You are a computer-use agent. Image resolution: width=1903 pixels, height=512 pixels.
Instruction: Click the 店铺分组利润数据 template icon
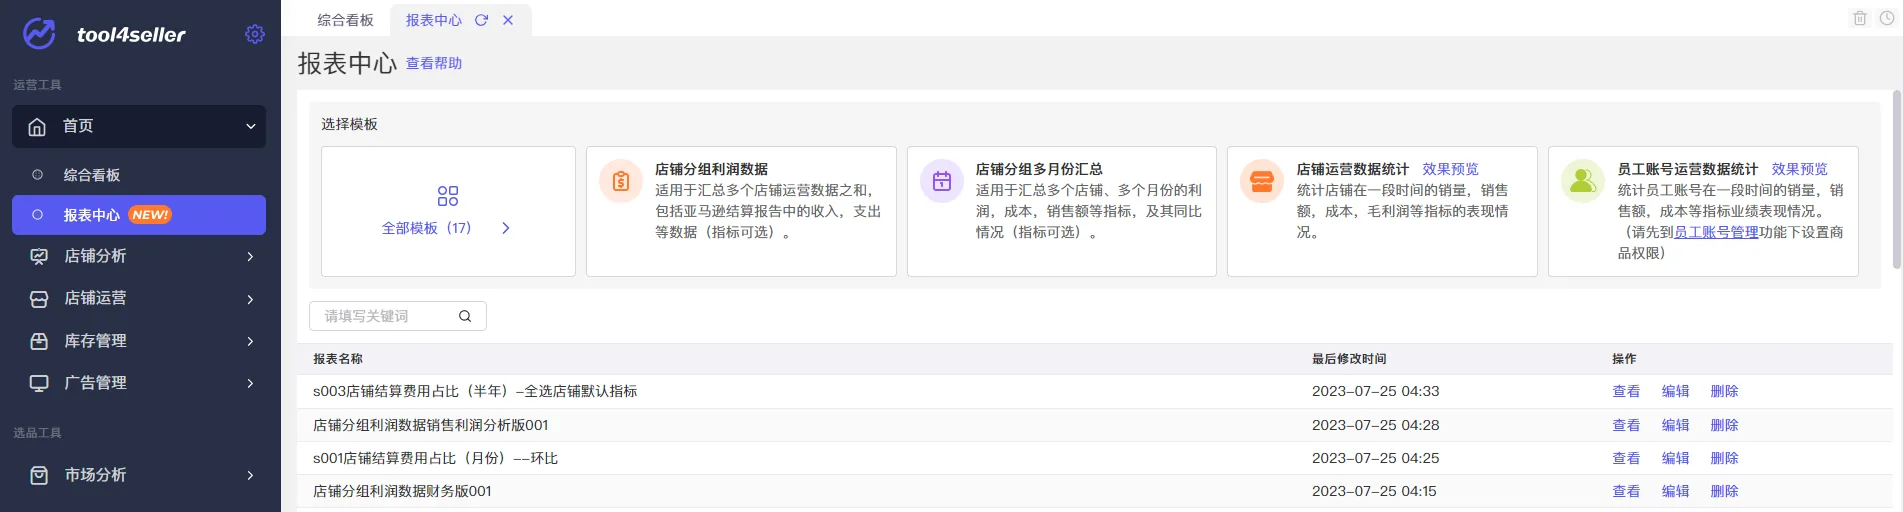coord(621,181)
